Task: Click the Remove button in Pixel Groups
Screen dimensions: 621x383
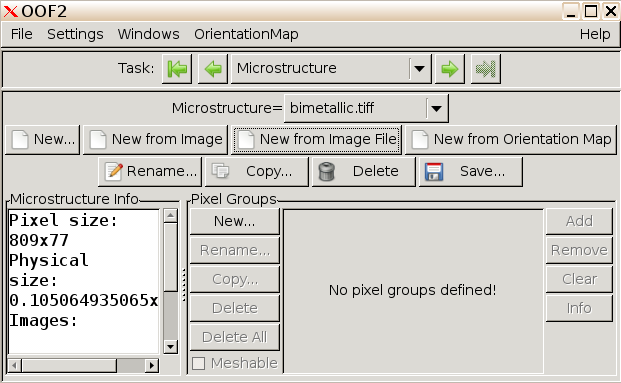Action: [579, 250]
